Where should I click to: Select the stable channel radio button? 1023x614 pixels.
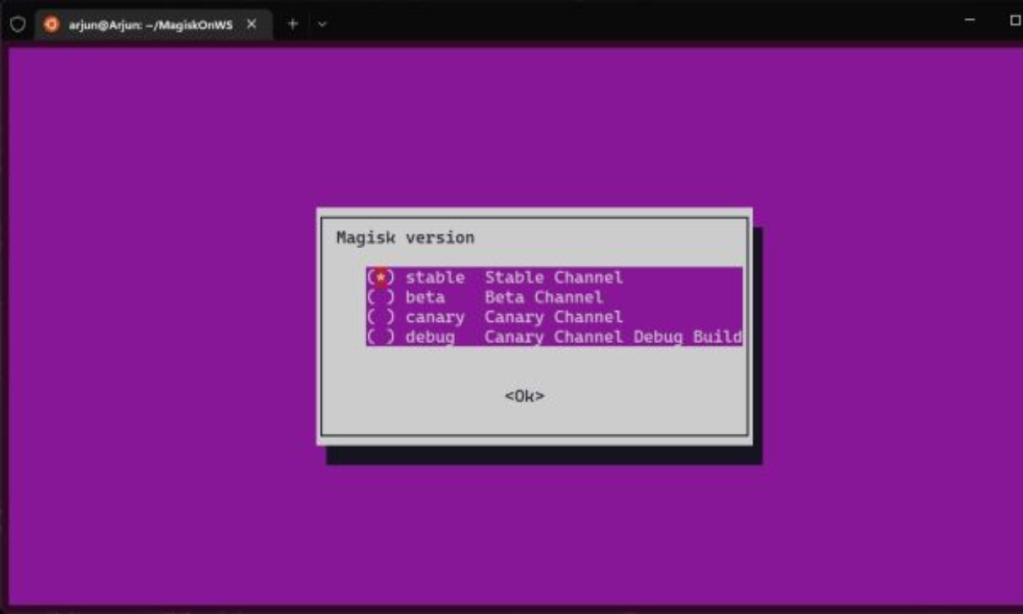(381, 277)
